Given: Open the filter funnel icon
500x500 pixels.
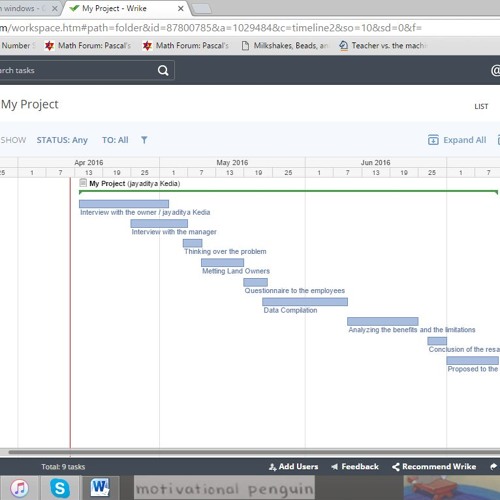Looking at the screenshot, I should [x=144, y=140].
